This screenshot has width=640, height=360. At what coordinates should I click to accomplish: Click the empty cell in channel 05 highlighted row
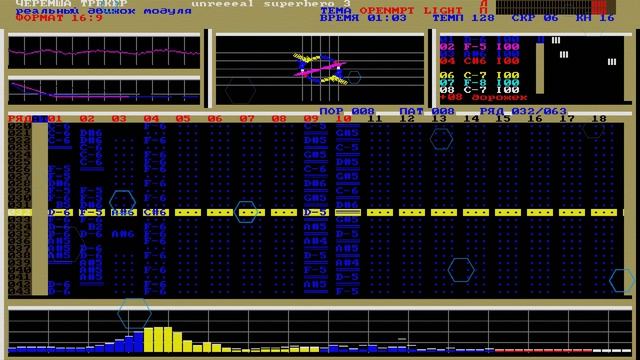coord(188,212)
